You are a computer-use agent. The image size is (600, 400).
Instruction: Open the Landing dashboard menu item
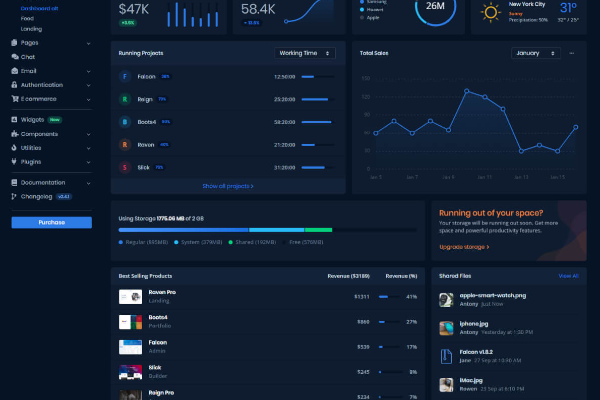pos(31,29)
